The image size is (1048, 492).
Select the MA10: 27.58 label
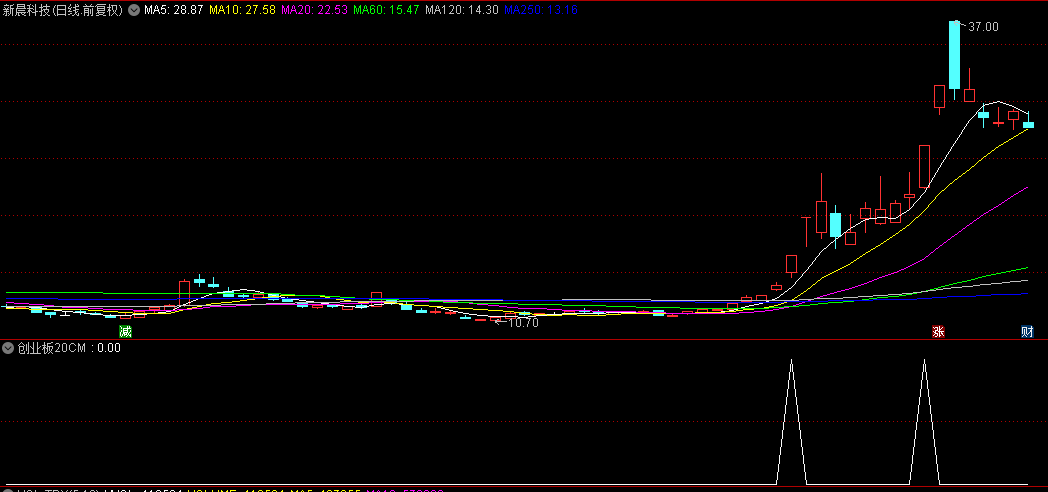(x=243, y=10)
